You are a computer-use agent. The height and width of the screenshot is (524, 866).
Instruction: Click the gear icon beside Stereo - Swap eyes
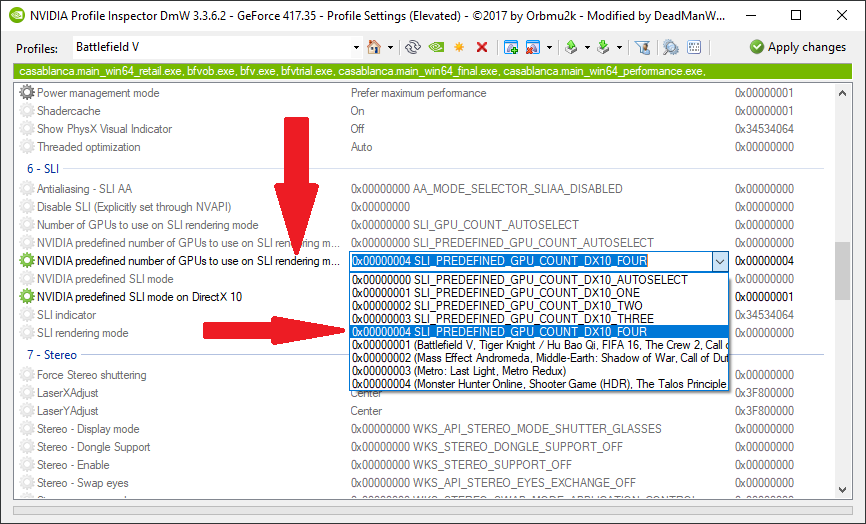[27, 483]
